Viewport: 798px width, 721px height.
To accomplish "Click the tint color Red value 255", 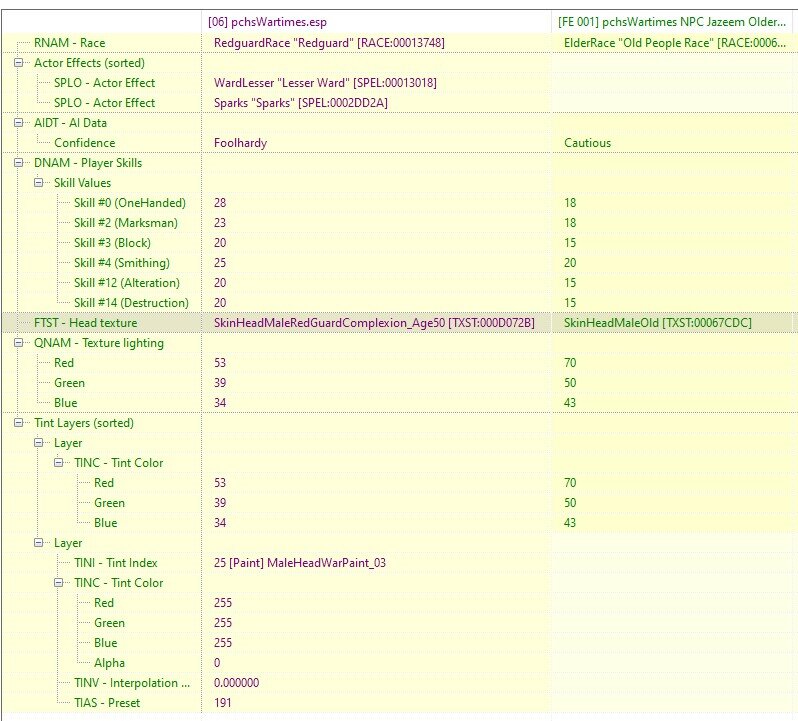I will (223, 603).
